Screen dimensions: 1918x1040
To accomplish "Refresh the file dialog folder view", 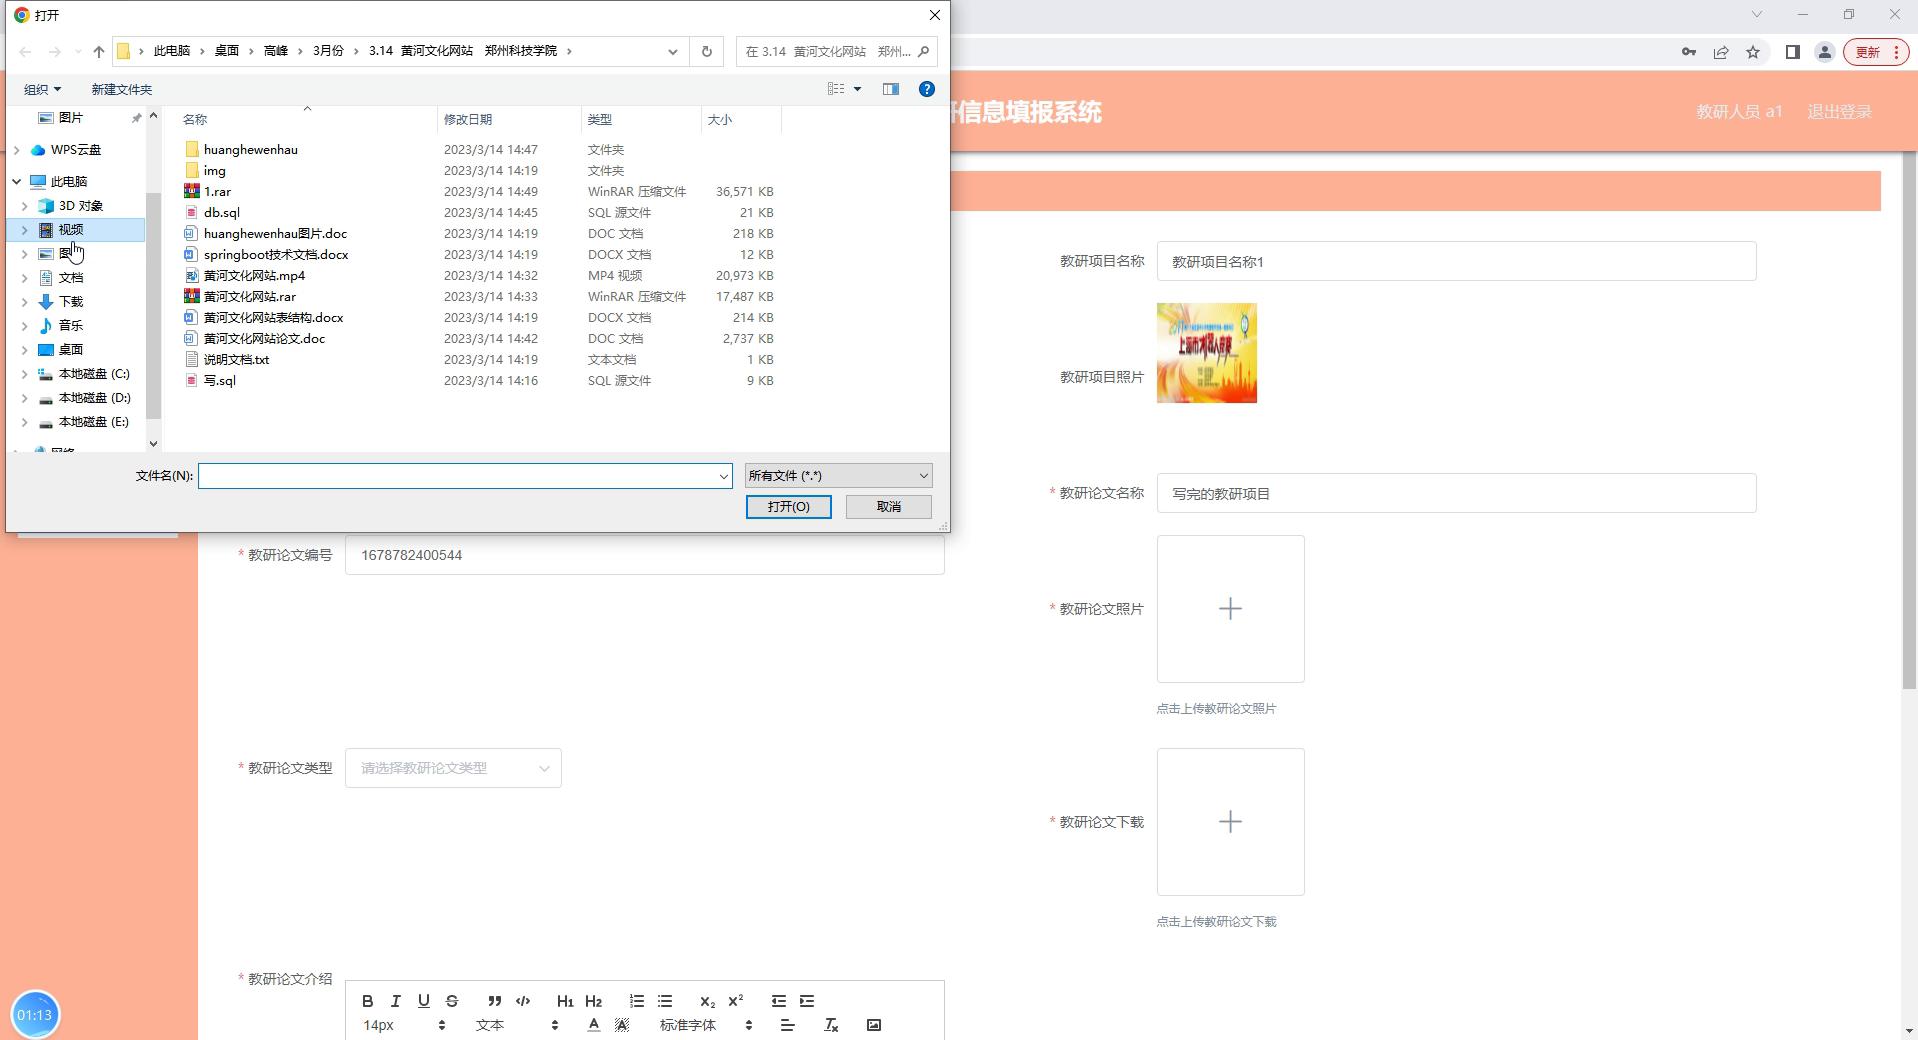I will (x=706, y=51).
